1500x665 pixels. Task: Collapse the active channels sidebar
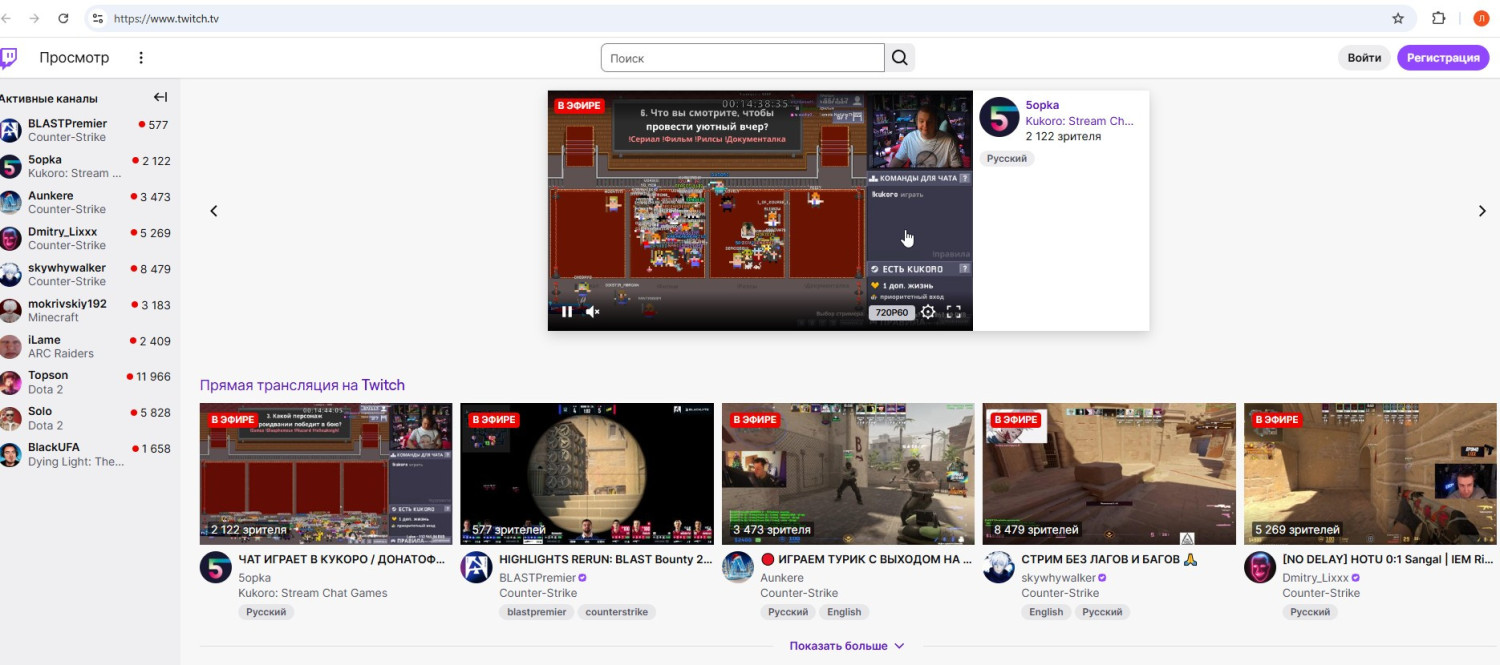pos(160,98)
